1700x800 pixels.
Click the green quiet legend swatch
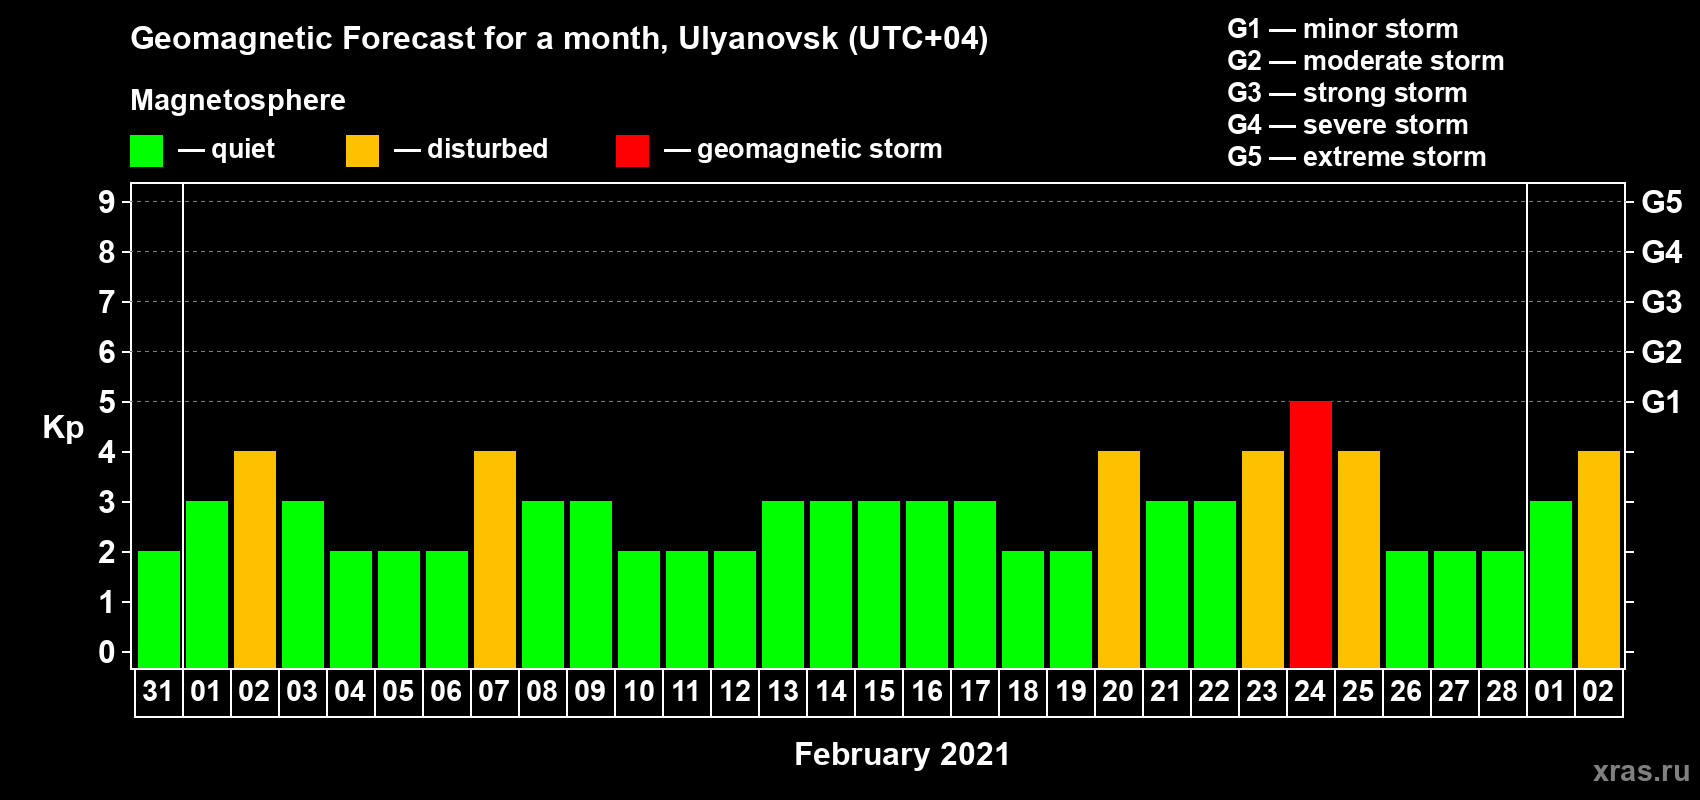[x=146, y=151]
